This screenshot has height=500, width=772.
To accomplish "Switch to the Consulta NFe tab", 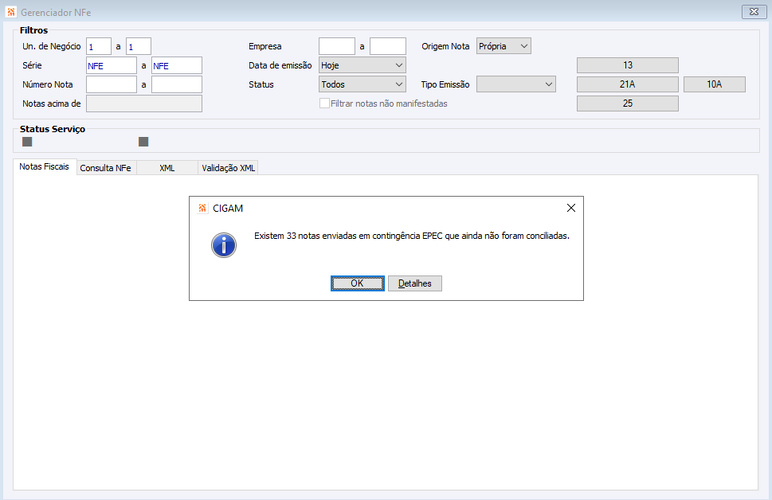I will (105, 168).
